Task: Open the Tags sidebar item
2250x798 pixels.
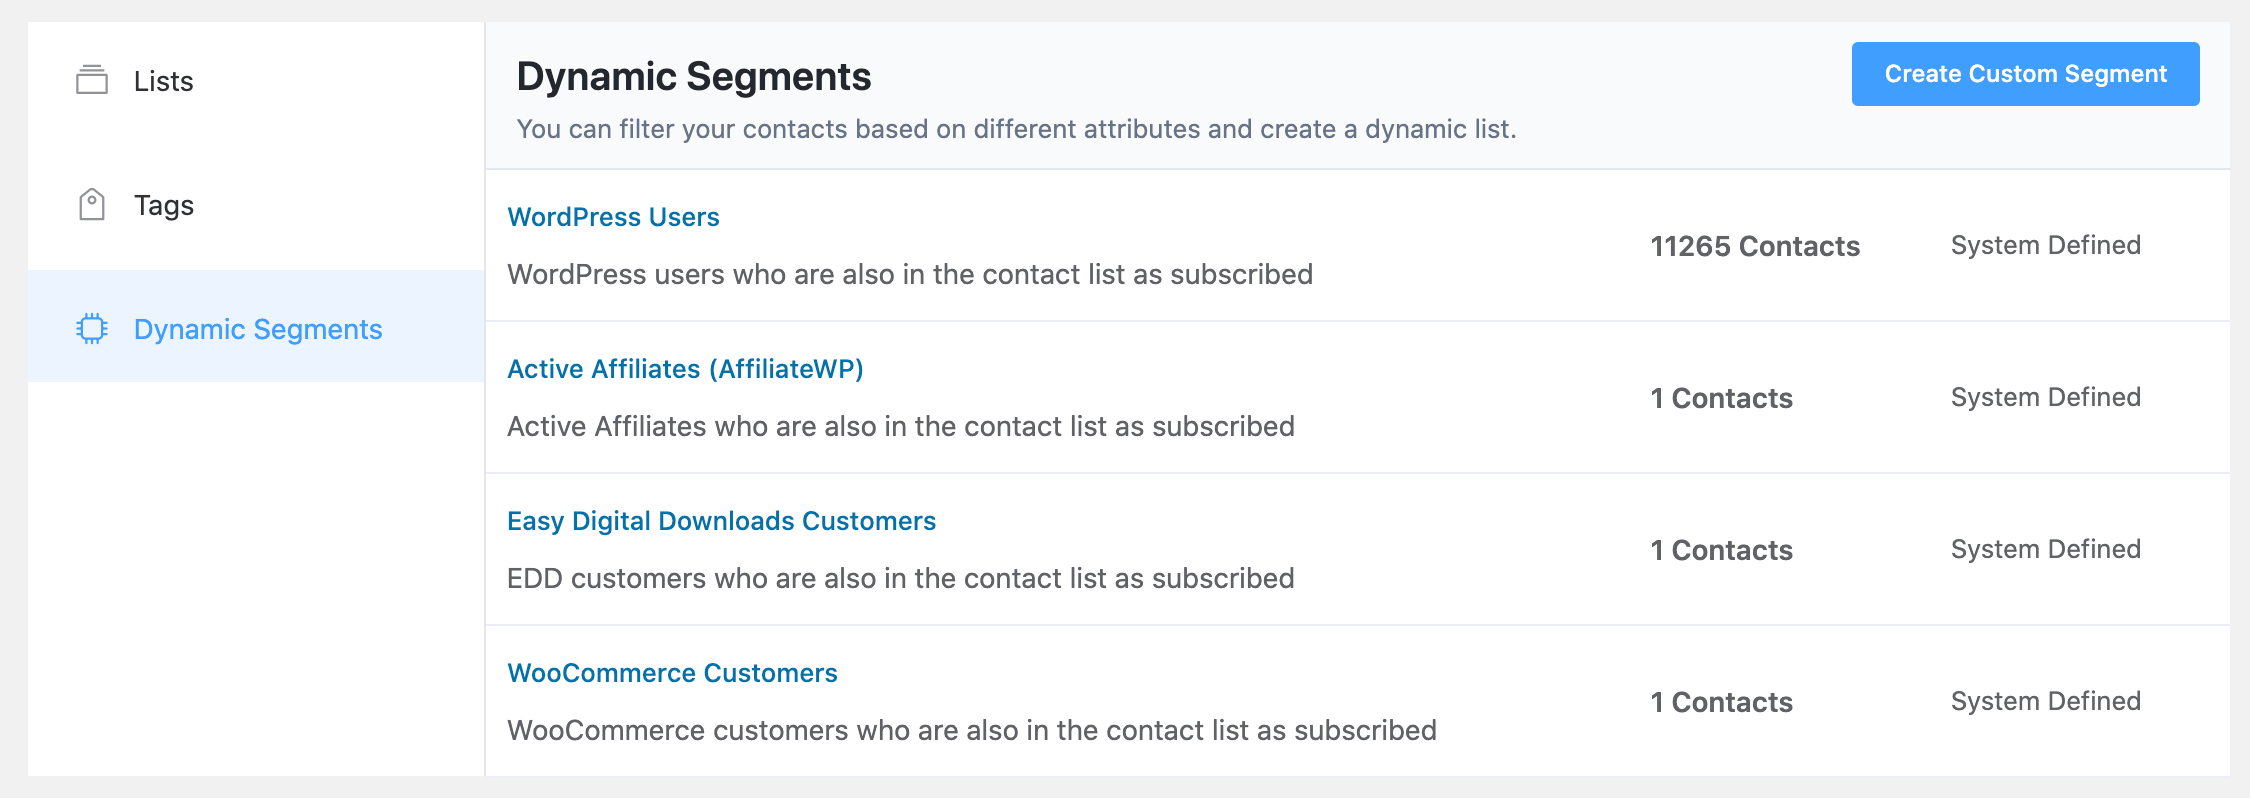Action: [256, 206]
